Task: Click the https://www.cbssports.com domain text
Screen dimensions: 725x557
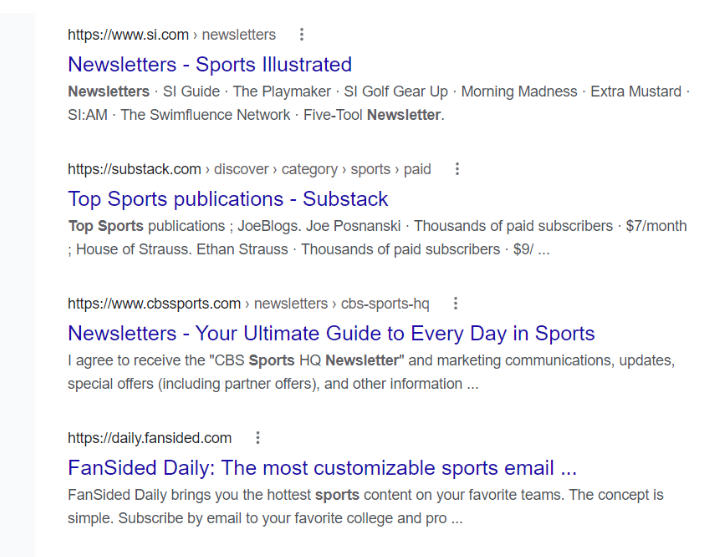Action: (154, 303)
